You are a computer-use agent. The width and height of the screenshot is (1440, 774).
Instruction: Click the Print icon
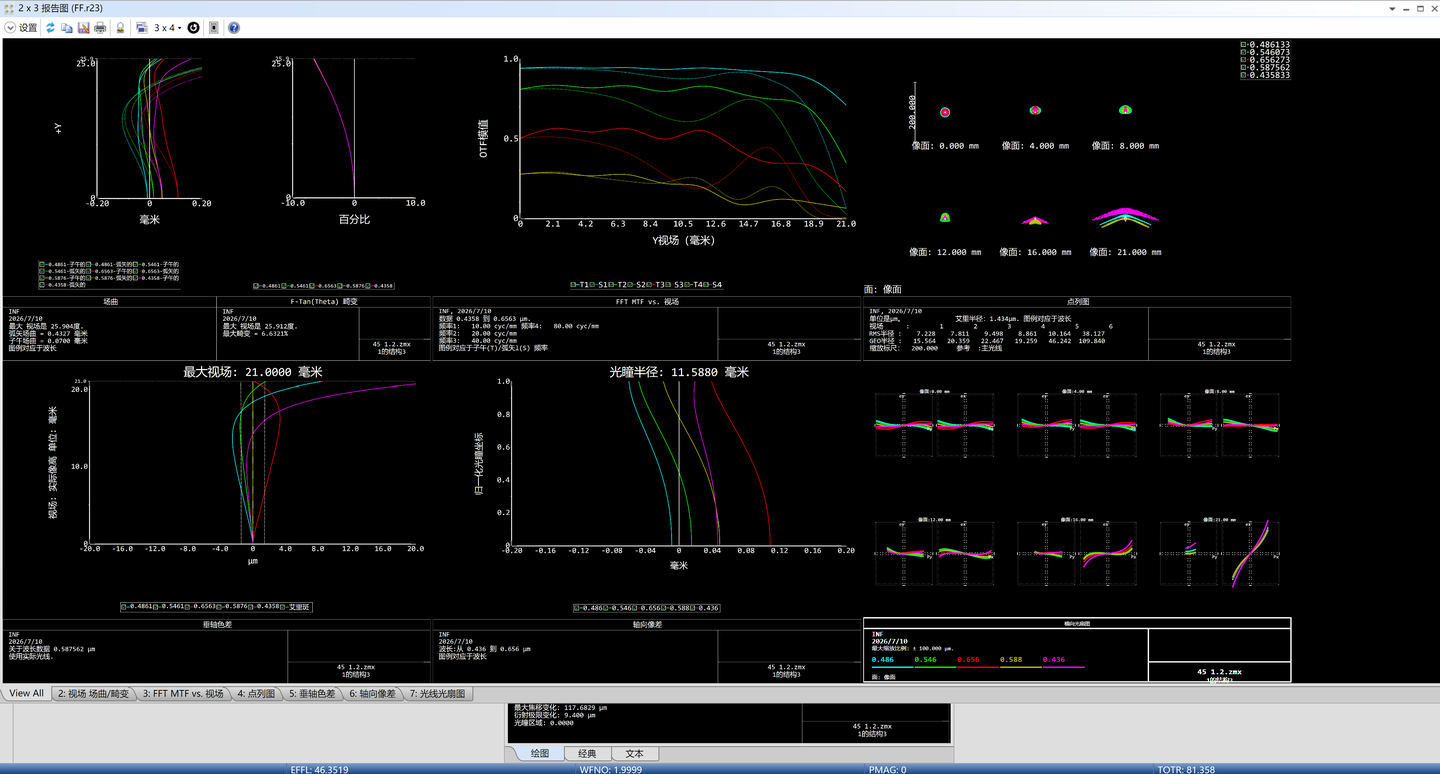tap(100, 28)
